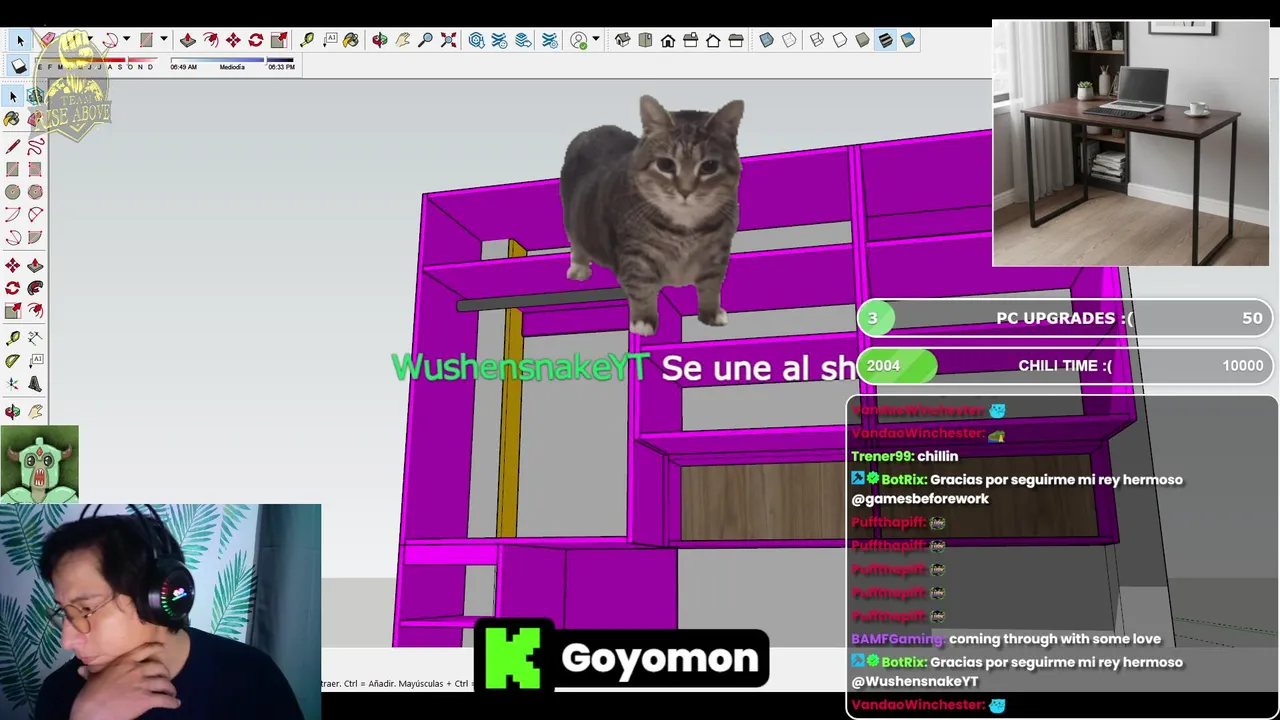Screen dimensions: 1280x720
Task: Activate the Zoom magnifier tool
Action: tap(425, 40)
